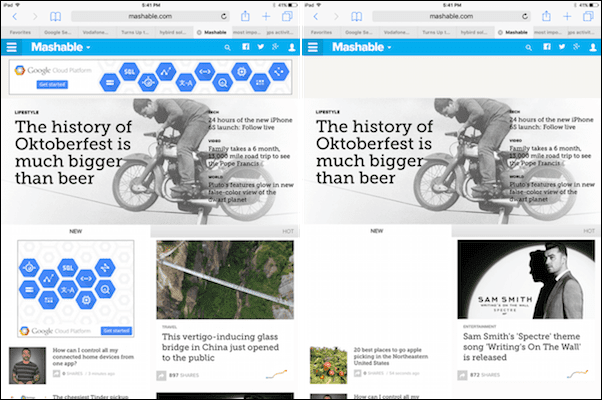
Task: Open user profile icon in left screen
Action: tap(292, 47)
